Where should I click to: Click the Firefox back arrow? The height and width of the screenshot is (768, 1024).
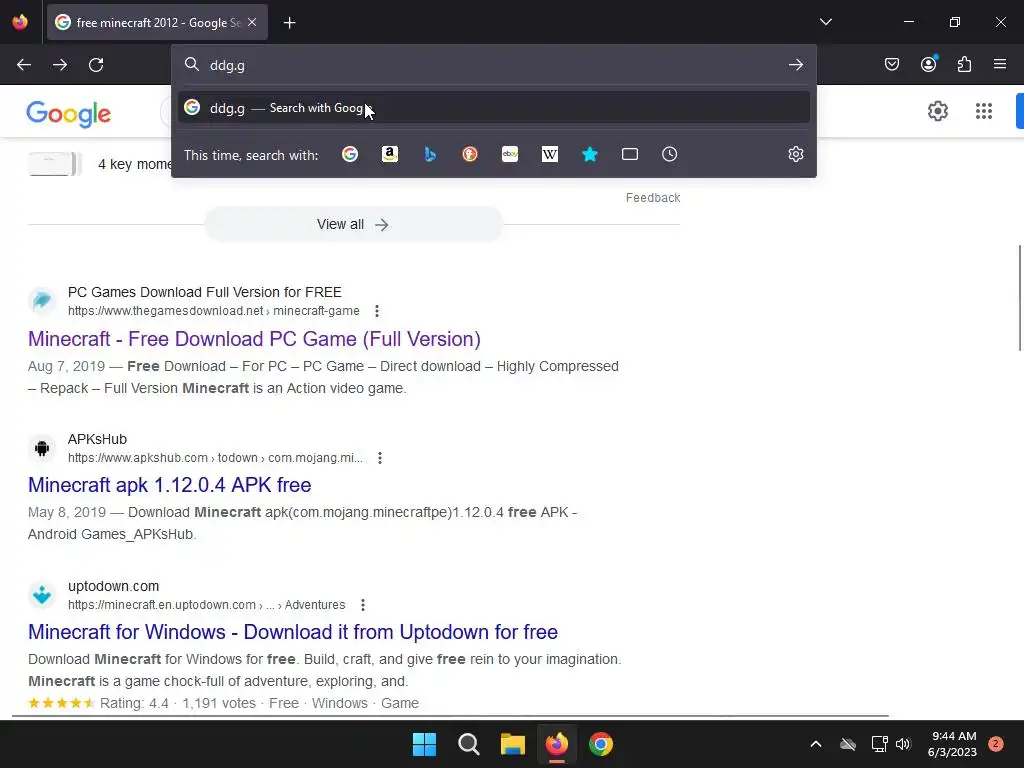tap(24, 65)
